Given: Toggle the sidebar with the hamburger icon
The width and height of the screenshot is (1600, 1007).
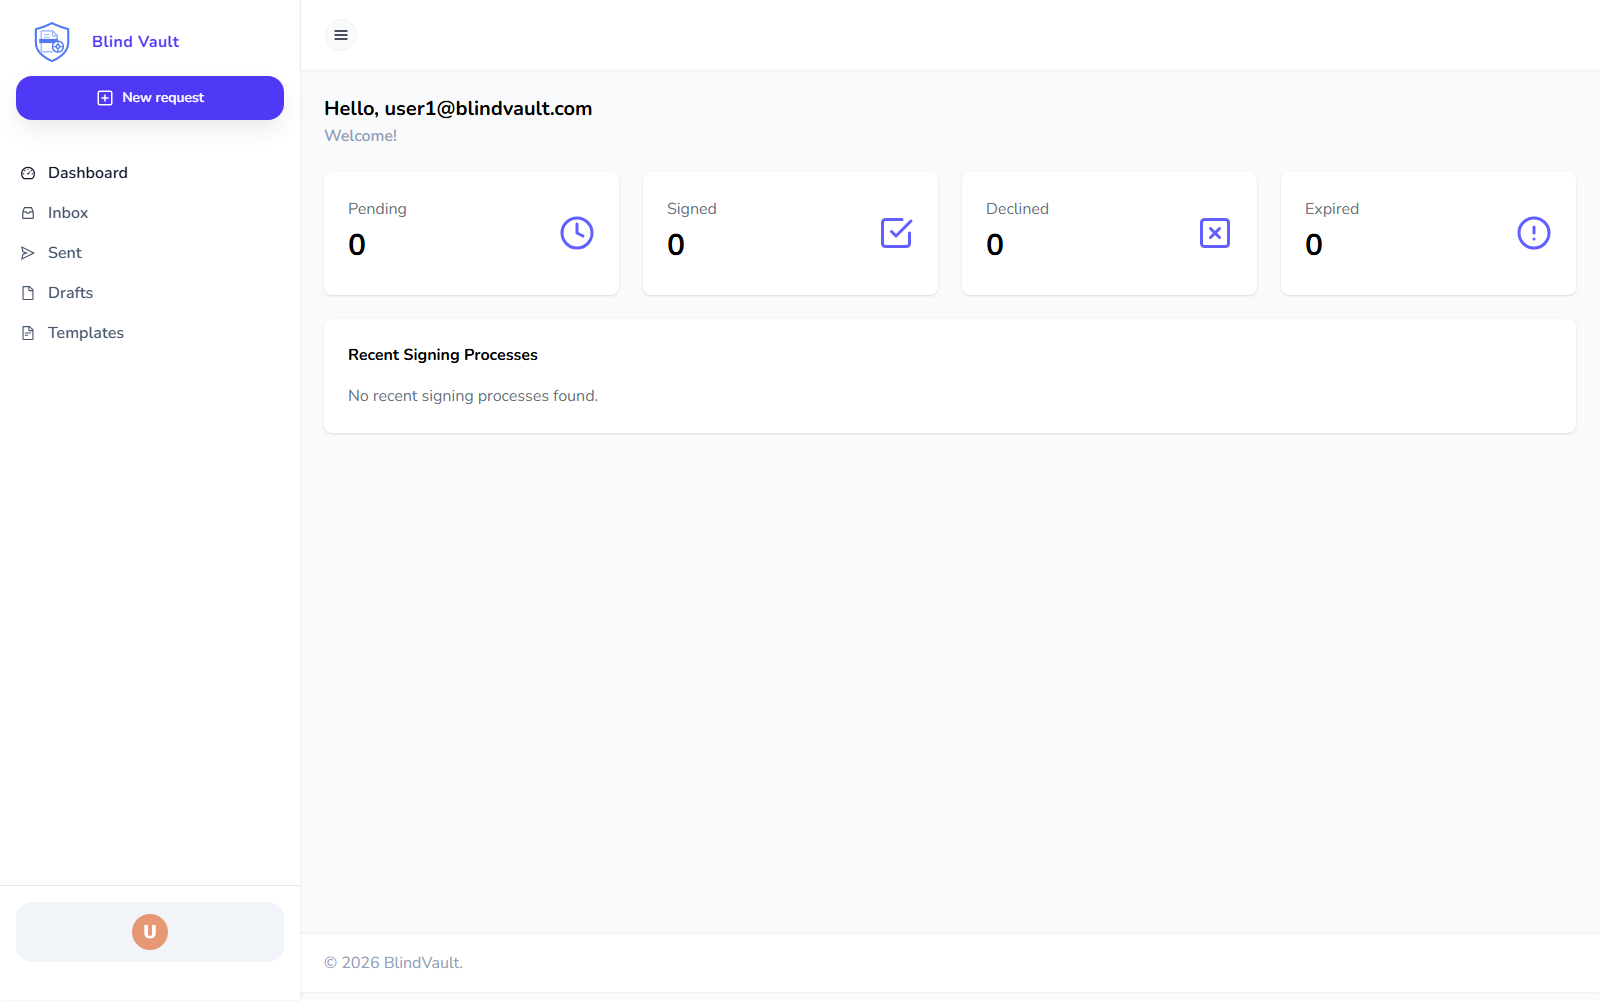Looking at the screenshot, I should [341, 35].
